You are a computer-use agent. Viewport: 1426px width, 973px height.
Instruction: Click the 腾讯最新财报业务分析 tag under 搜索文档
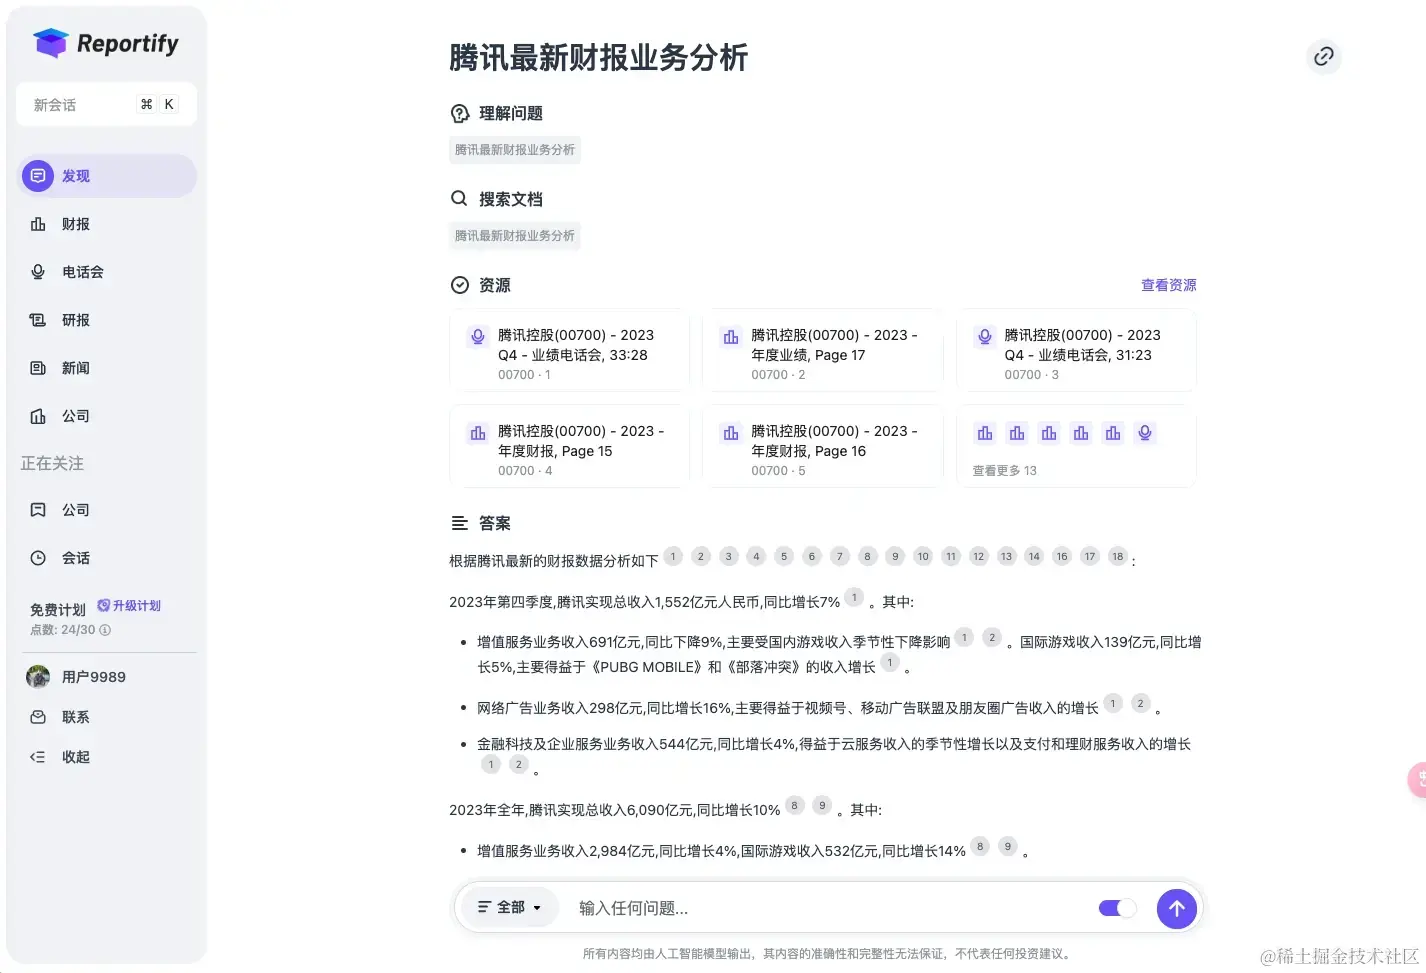click(515, 236)
